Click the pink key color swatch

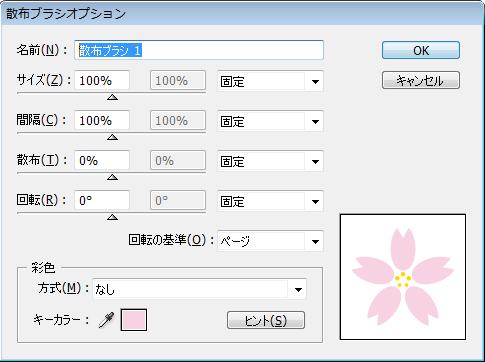tap(134, 320)
